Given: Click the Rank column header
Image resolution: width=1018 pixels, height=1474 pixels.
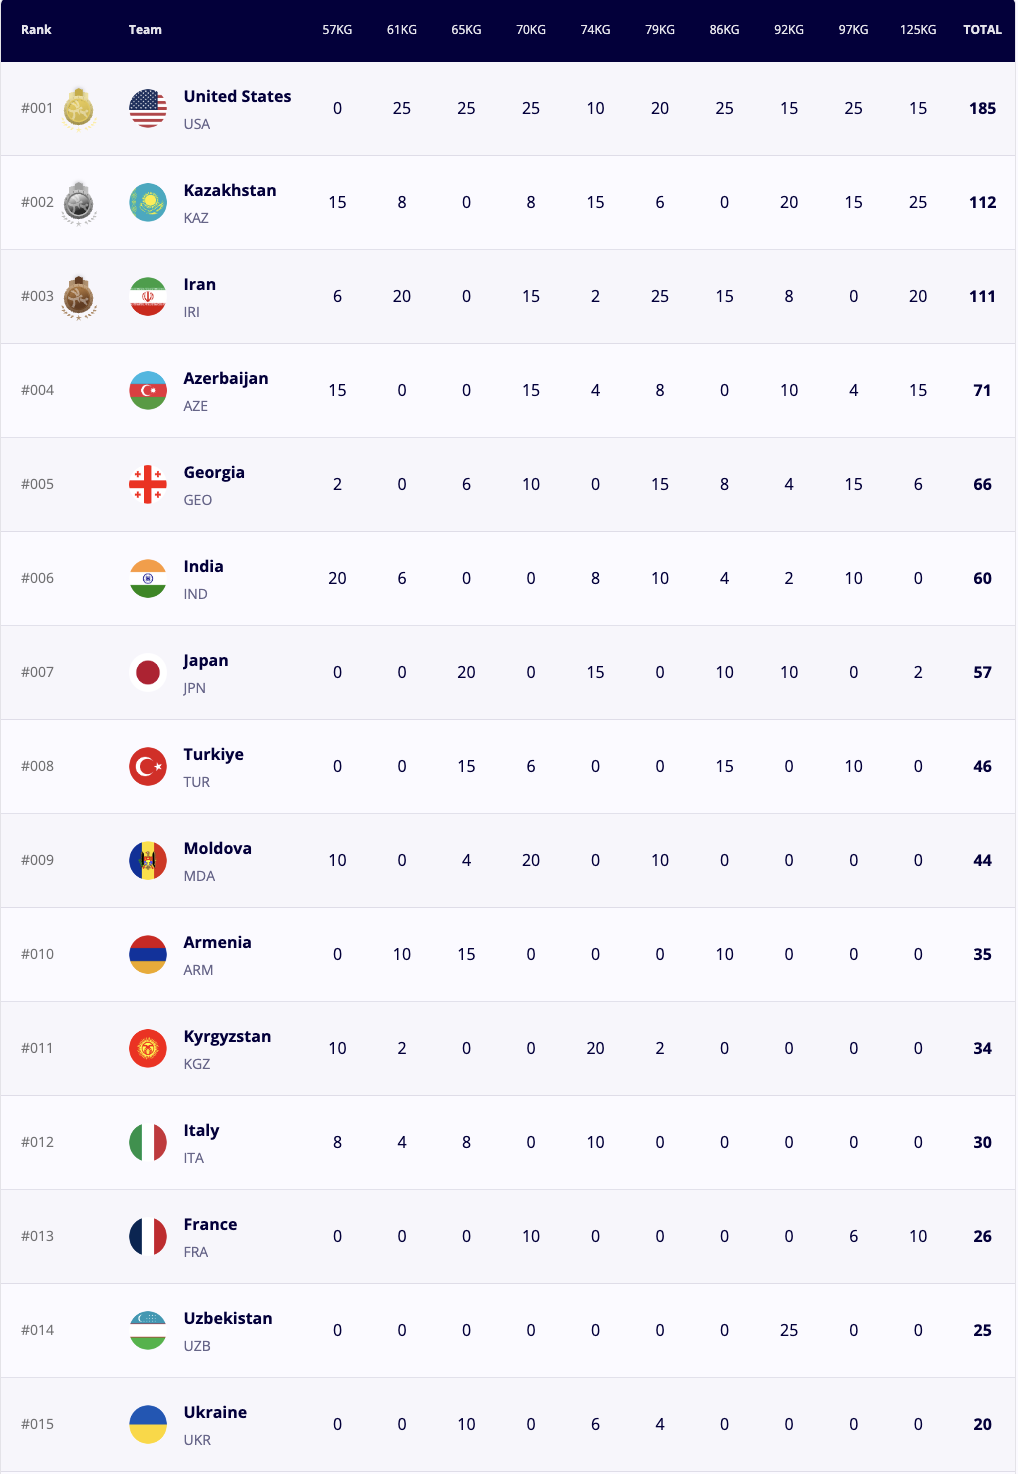Looking at the screenshot, I should 36,30.
